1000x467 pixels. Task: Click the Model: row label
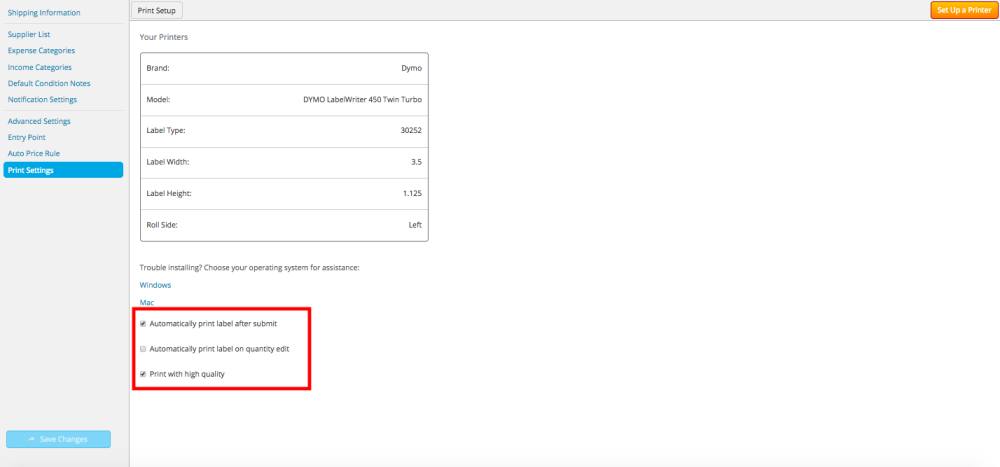click(x=158, y=100)
